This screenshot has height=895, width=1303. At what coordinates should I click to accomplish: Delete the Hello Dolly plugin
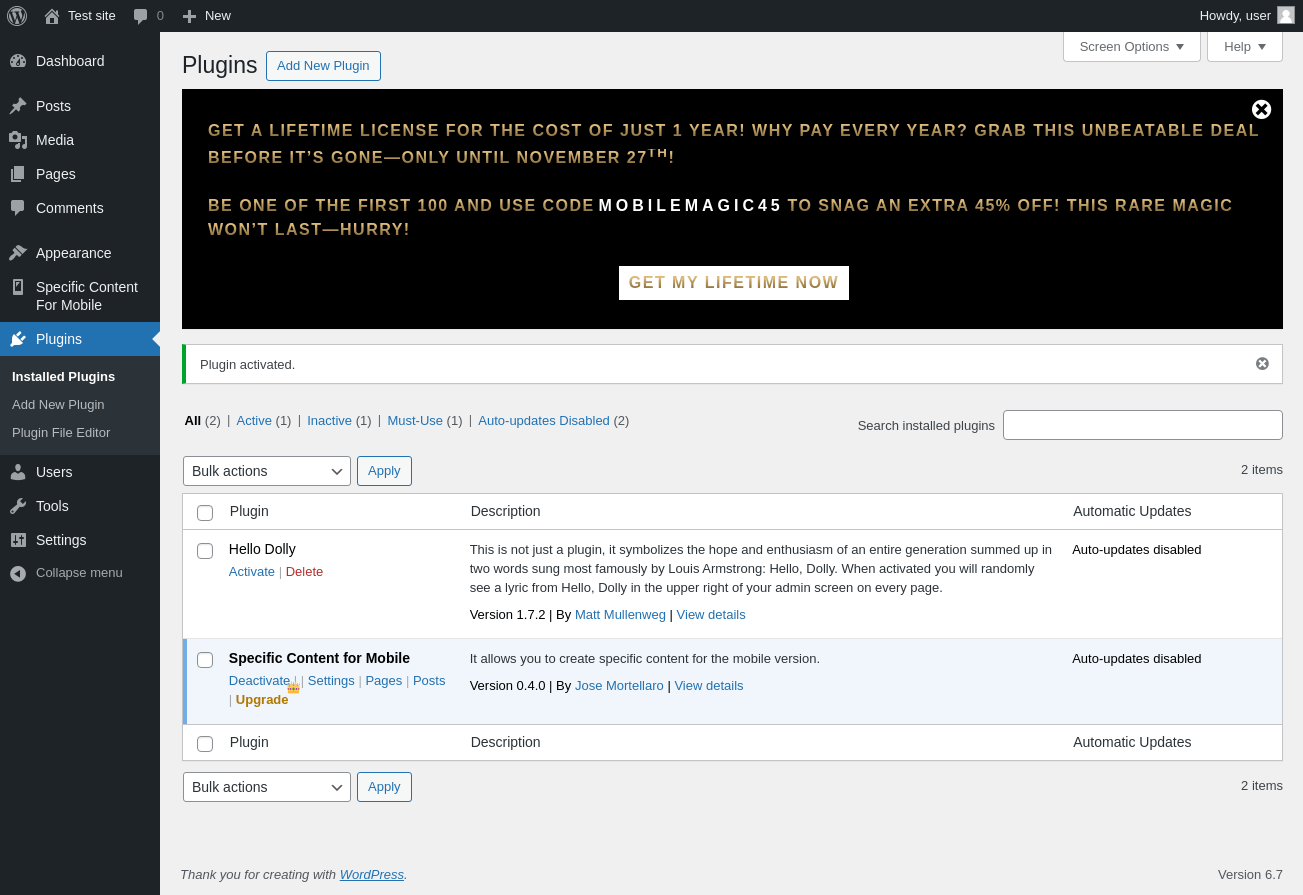[304, 572]
